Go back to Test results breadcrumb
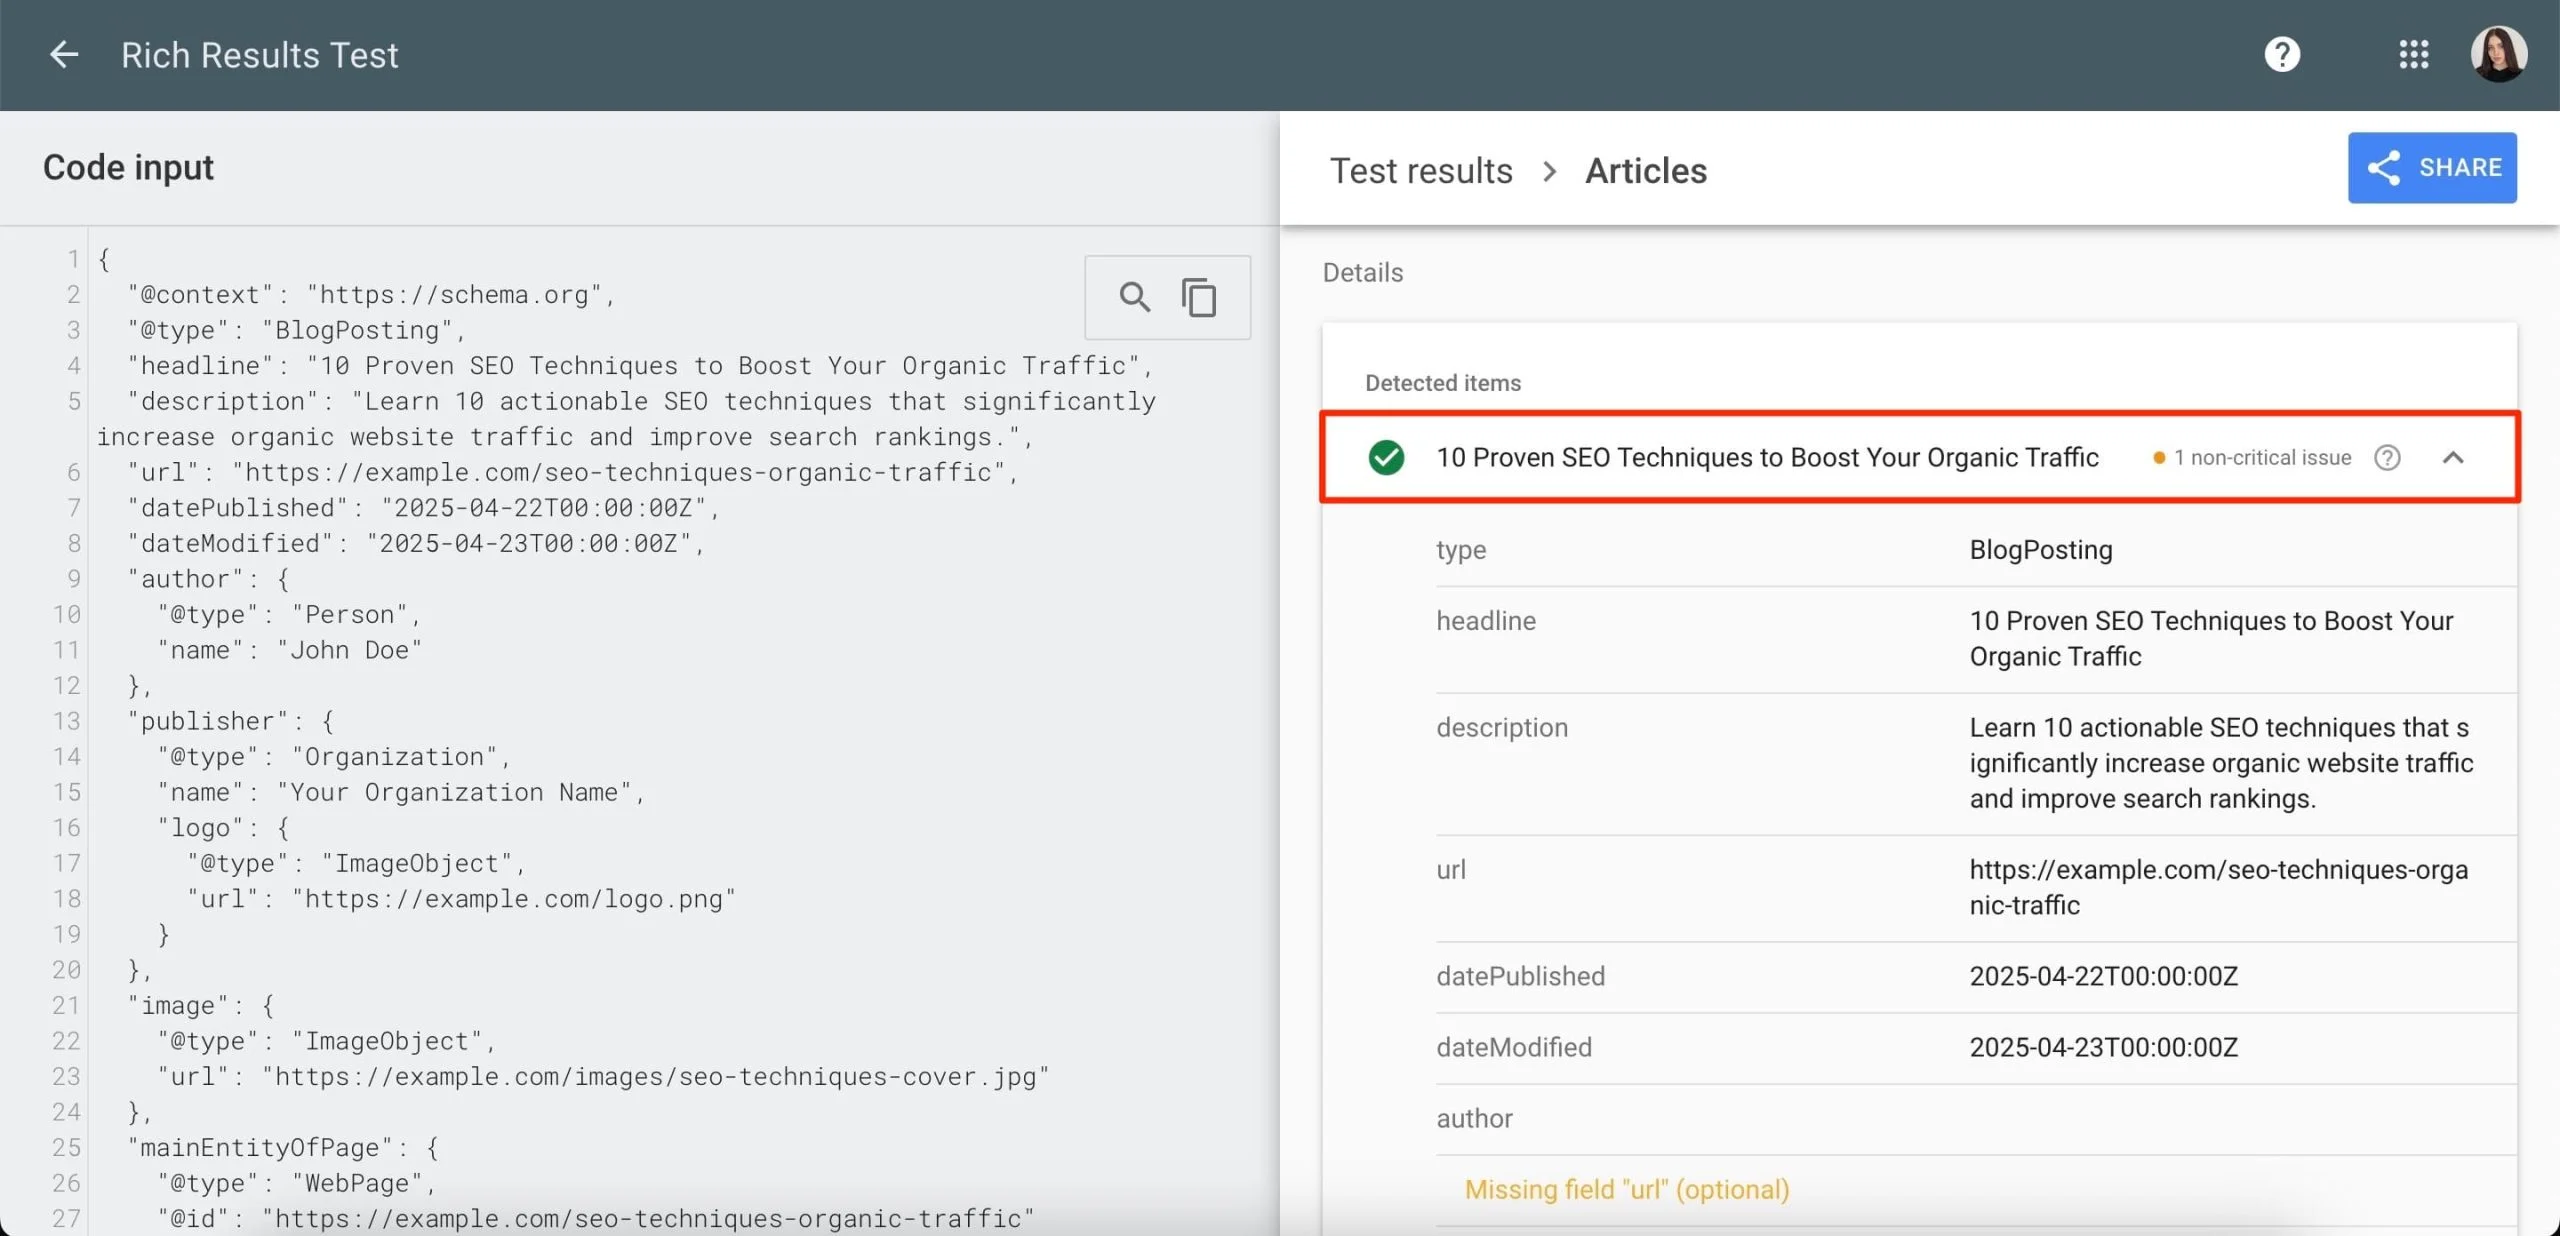The width and height of the screenshot is (2560, 1236). 1421,171
